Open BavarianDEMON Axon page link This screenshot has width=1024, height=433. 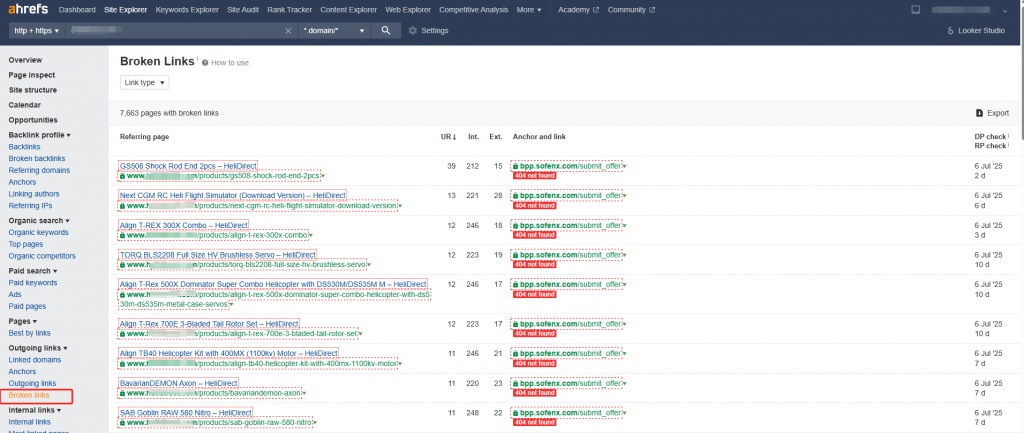pos(179,383)
